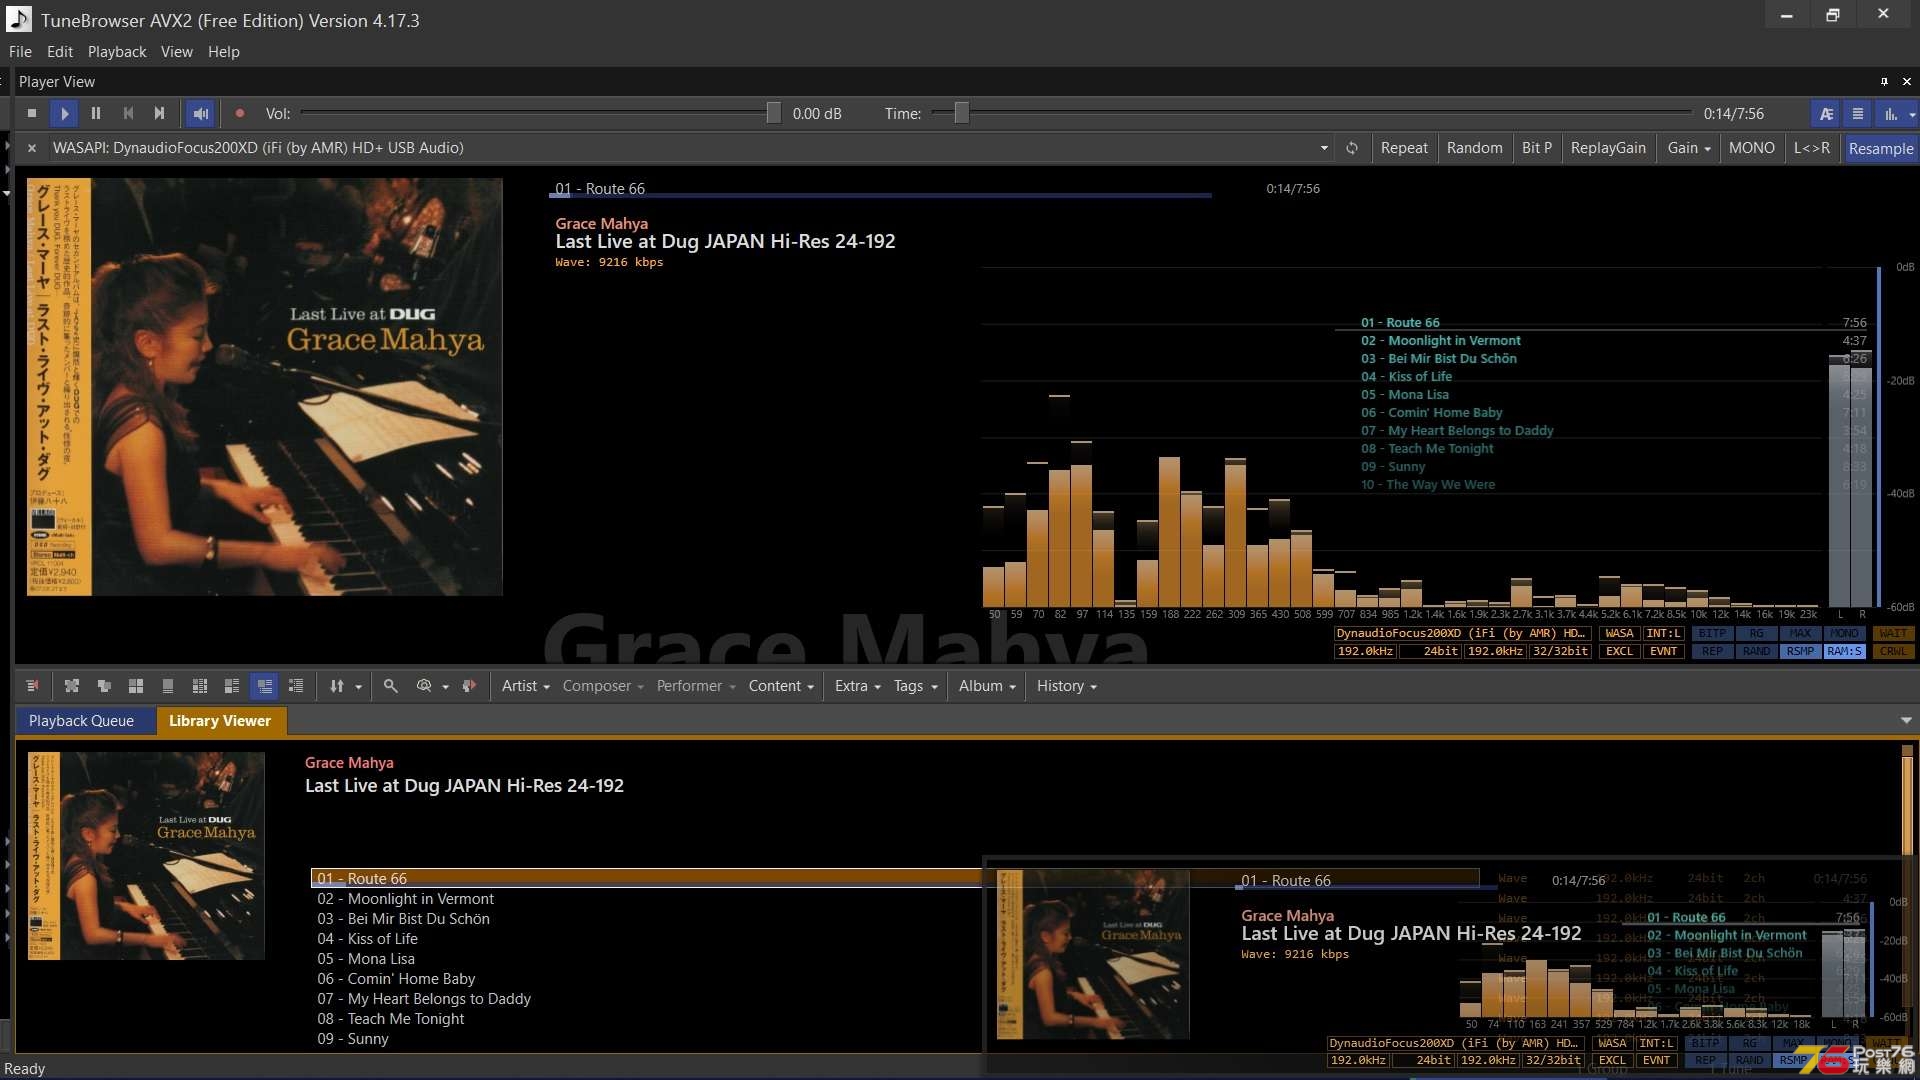The height and width of the screenshot is (1080, 1920).
Task: Select '08 - Teach Me Tonight' in the library list
Action: [x=391, y=1019]
